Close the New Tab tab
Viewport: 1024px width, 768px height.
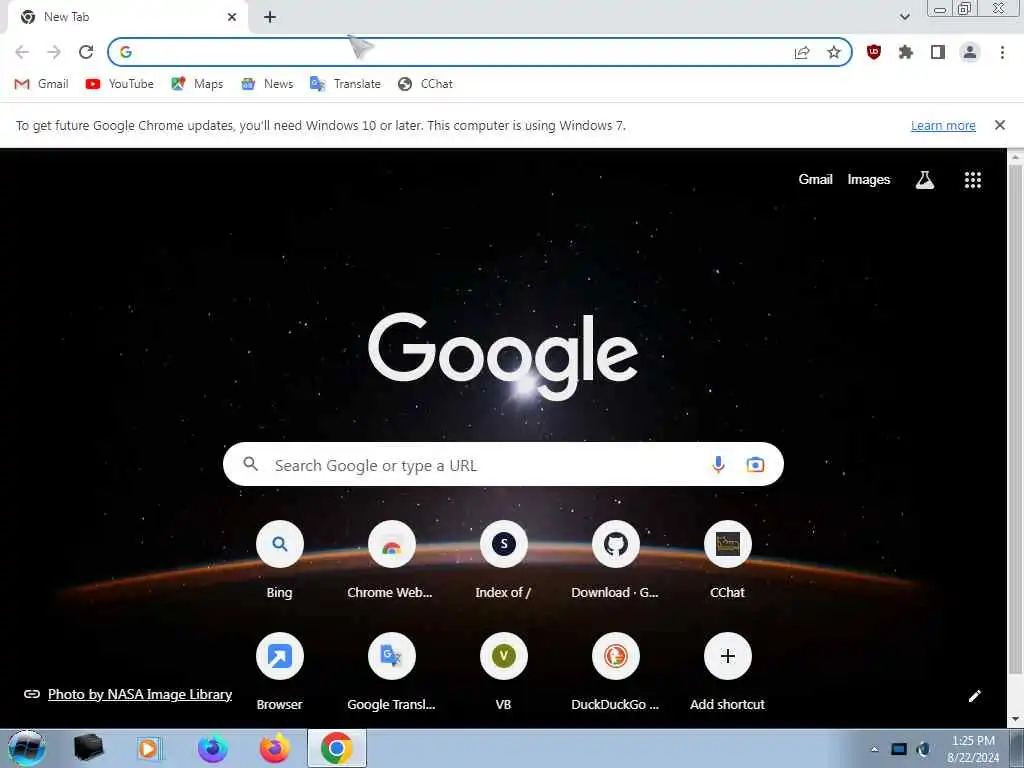click(x=232, y=17)
